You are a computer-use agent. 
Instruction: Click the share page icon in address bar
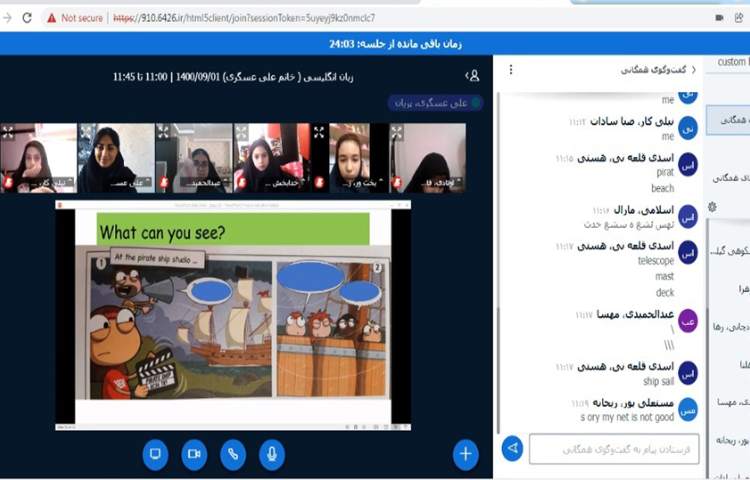pyautogui.click(x=739, y=18)
